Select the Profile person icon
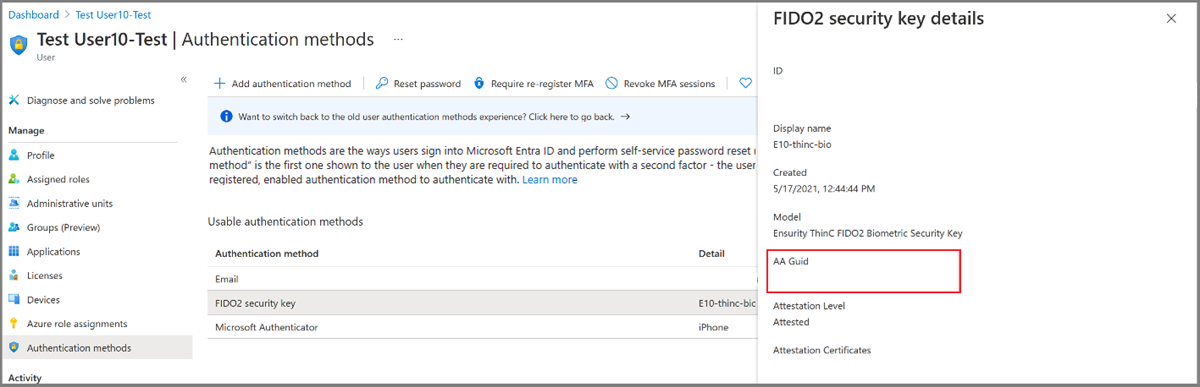The height and width of the screenshot is (387, 1200). pos(14,156)
